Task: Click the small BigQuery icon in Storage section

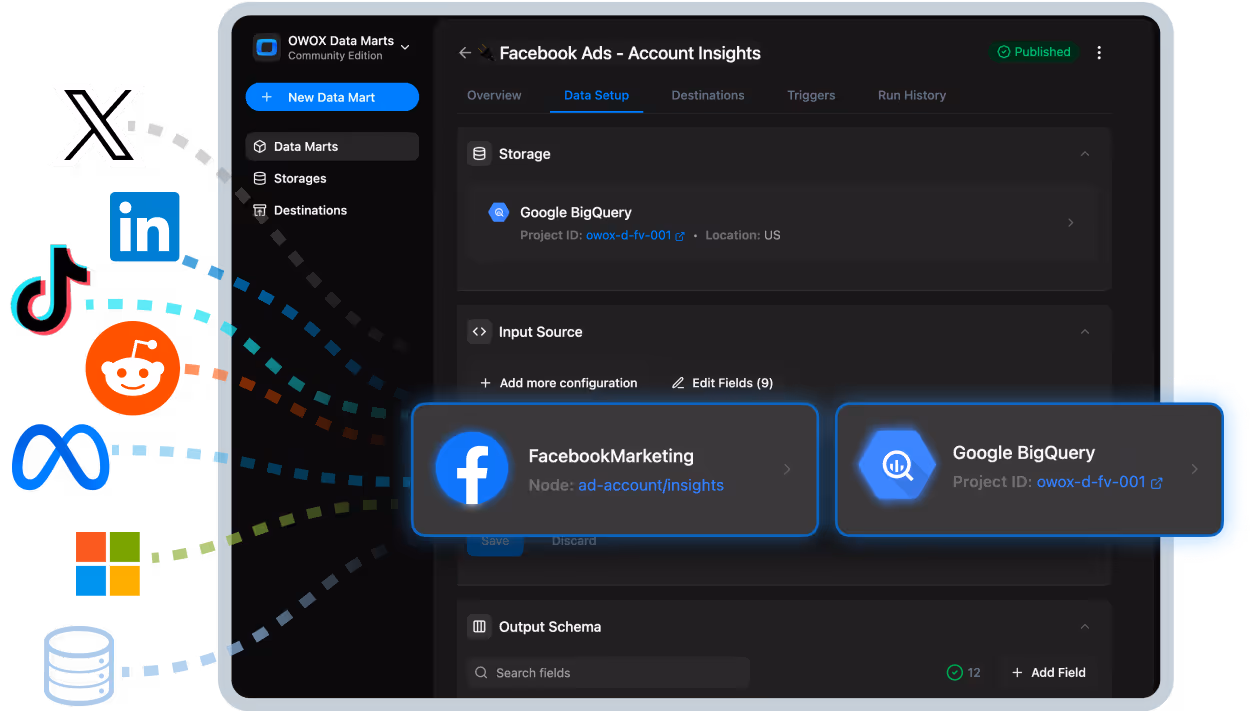Action: pyautogui.click(x=498, y=212)
